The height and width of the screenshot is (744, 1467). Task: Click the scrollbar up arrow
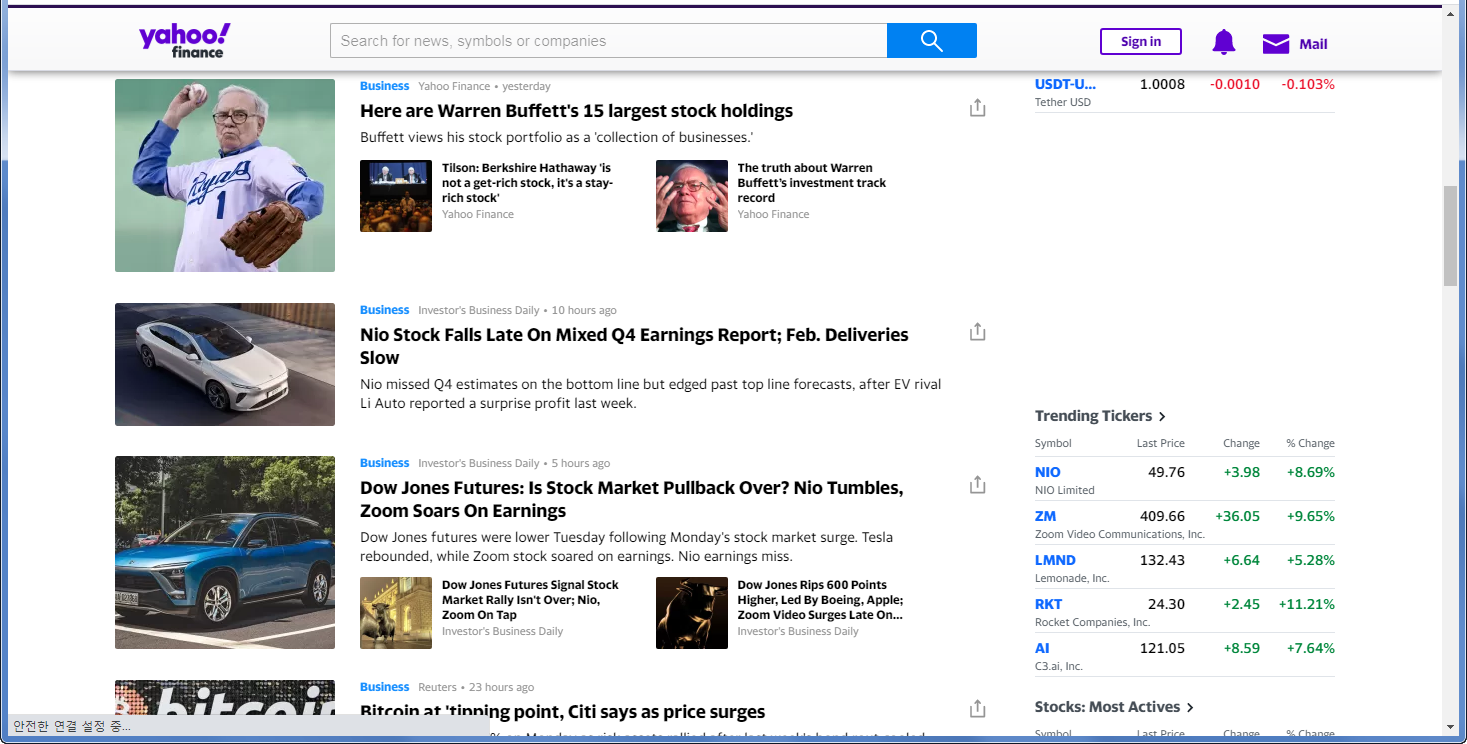(x=1450, y=13)
